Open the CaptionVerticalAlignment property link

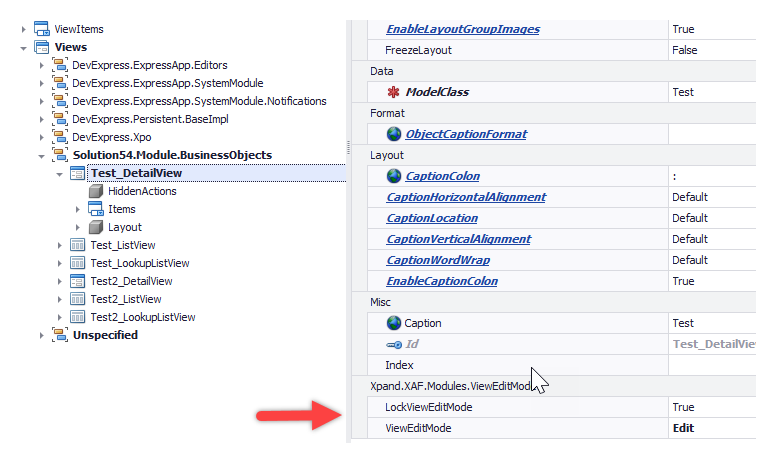pos(458,239)
